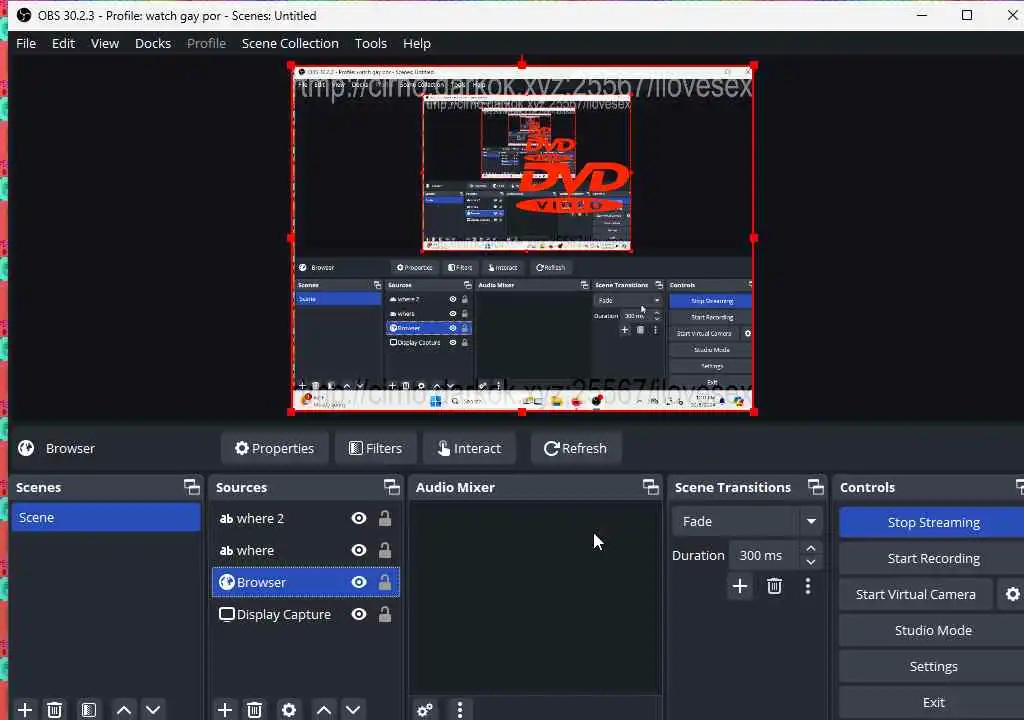Move selected source down
The height and width of the screenshot is (720, 1024).
pyautogui.click(x=353, y=710)
